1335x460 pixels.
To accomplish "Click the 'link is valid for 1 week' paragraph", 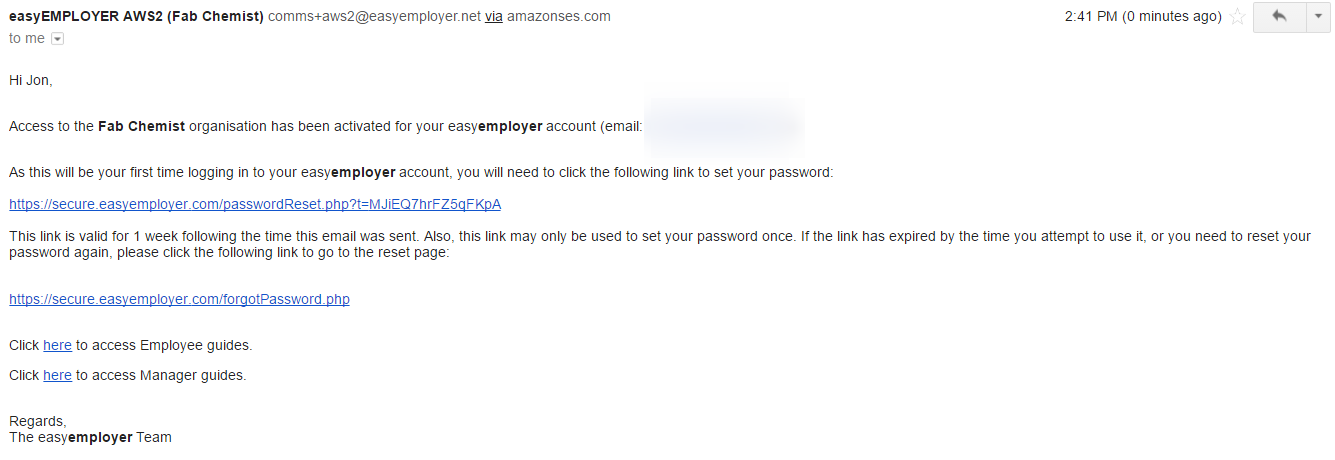I will (x=660, y=244).
